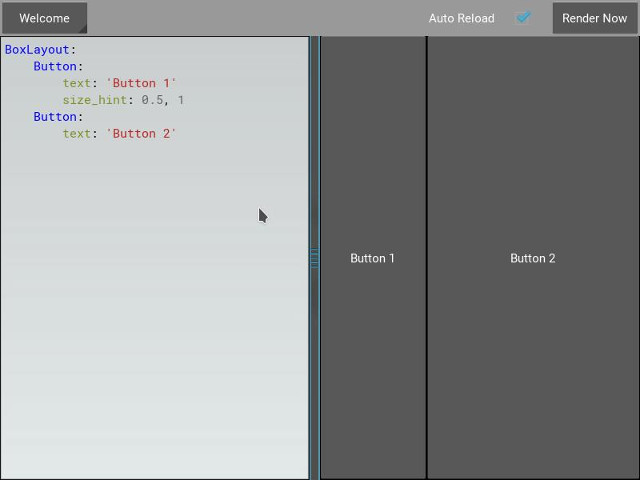Screen dimensions: 640x480
Task: Click the Auto Reload label text
Action: [x=461, y=18]
